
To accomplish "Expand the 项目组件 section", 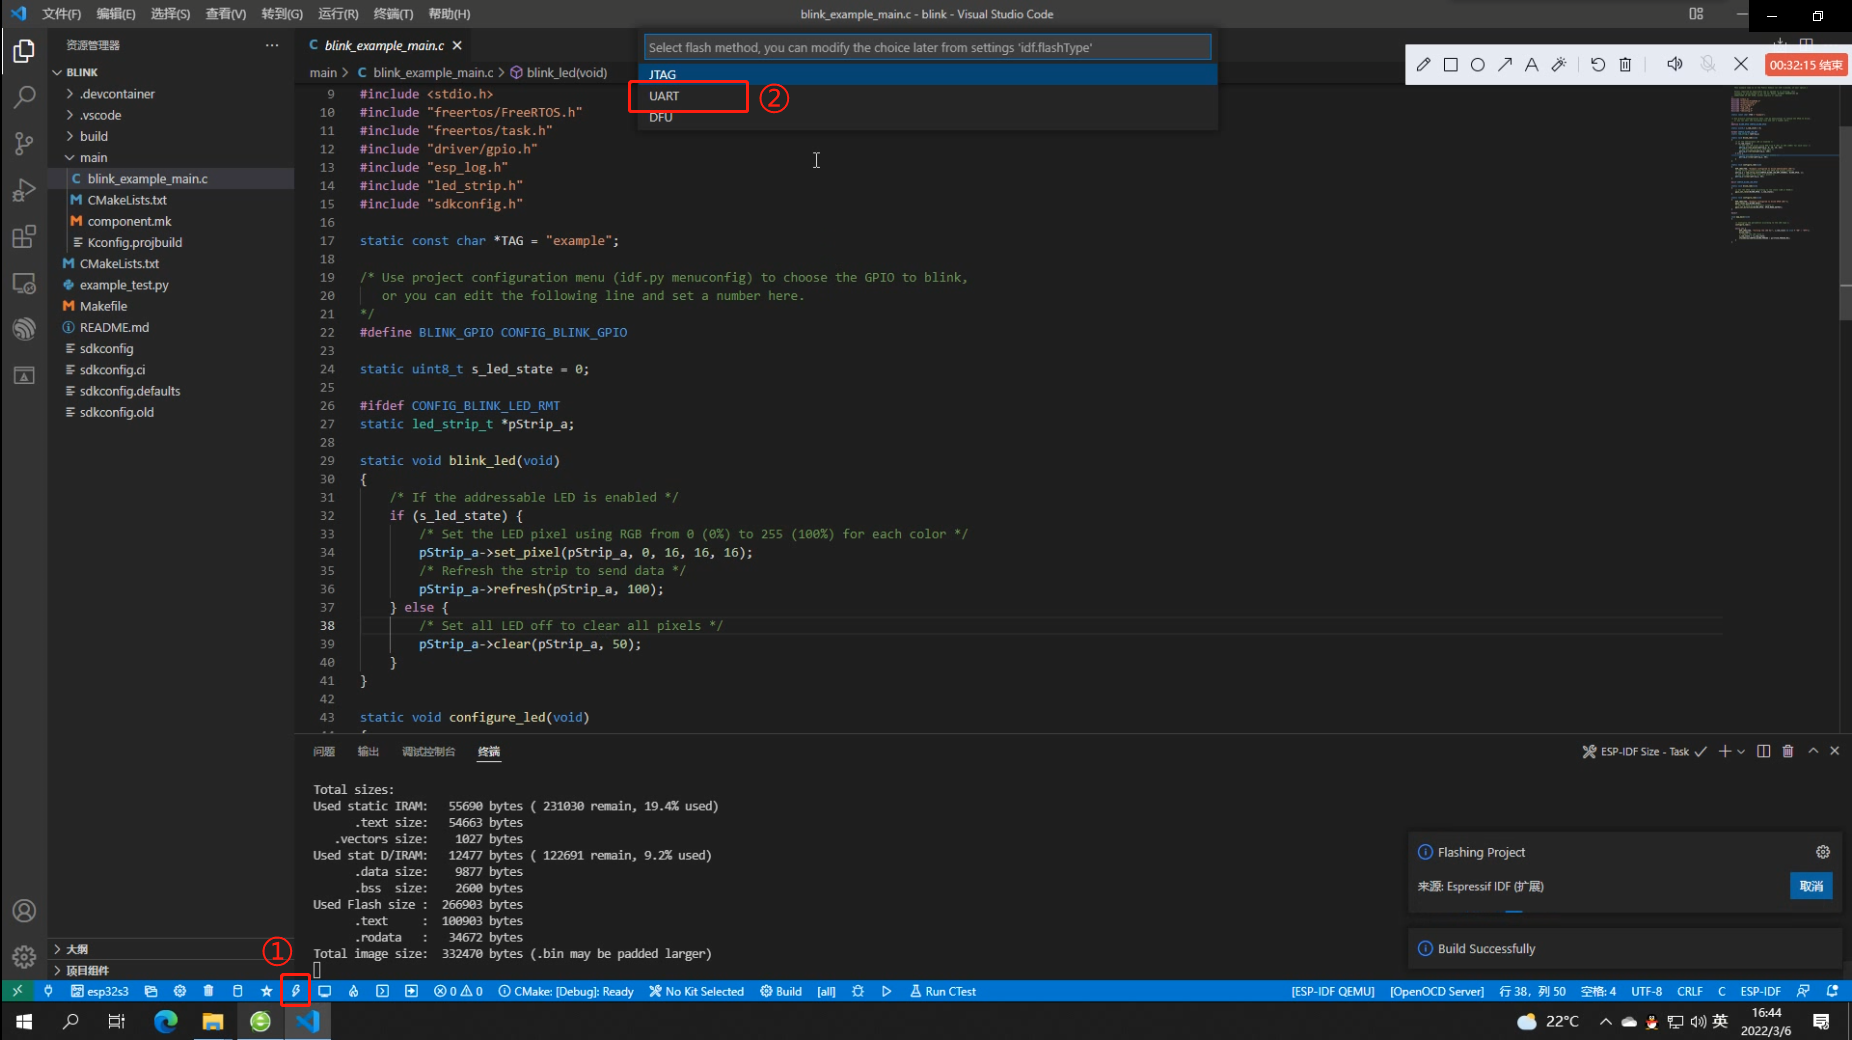I will [170, 970].
